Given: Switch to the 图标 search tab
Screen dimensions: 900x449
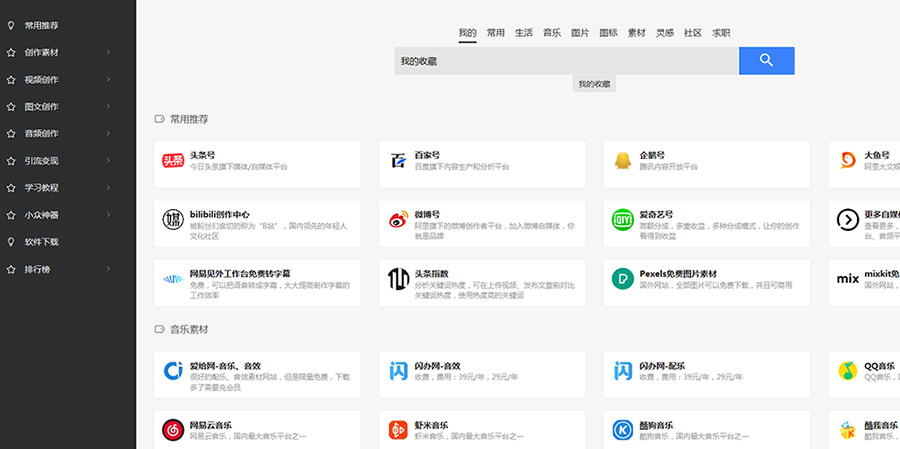Looking at the screenshot, I should (x=608, y=33).
